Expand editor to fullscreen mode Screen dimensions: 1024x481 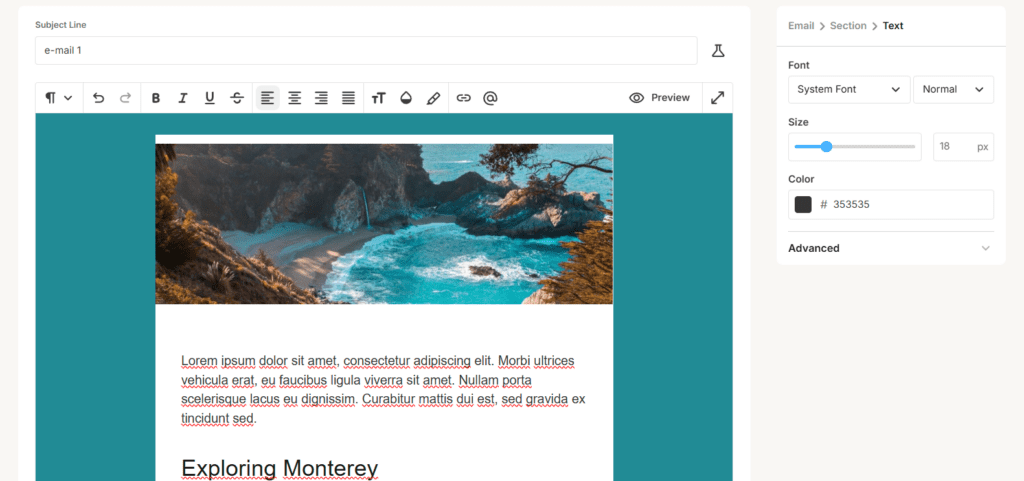pyautogui.click(x=718, y=98)
